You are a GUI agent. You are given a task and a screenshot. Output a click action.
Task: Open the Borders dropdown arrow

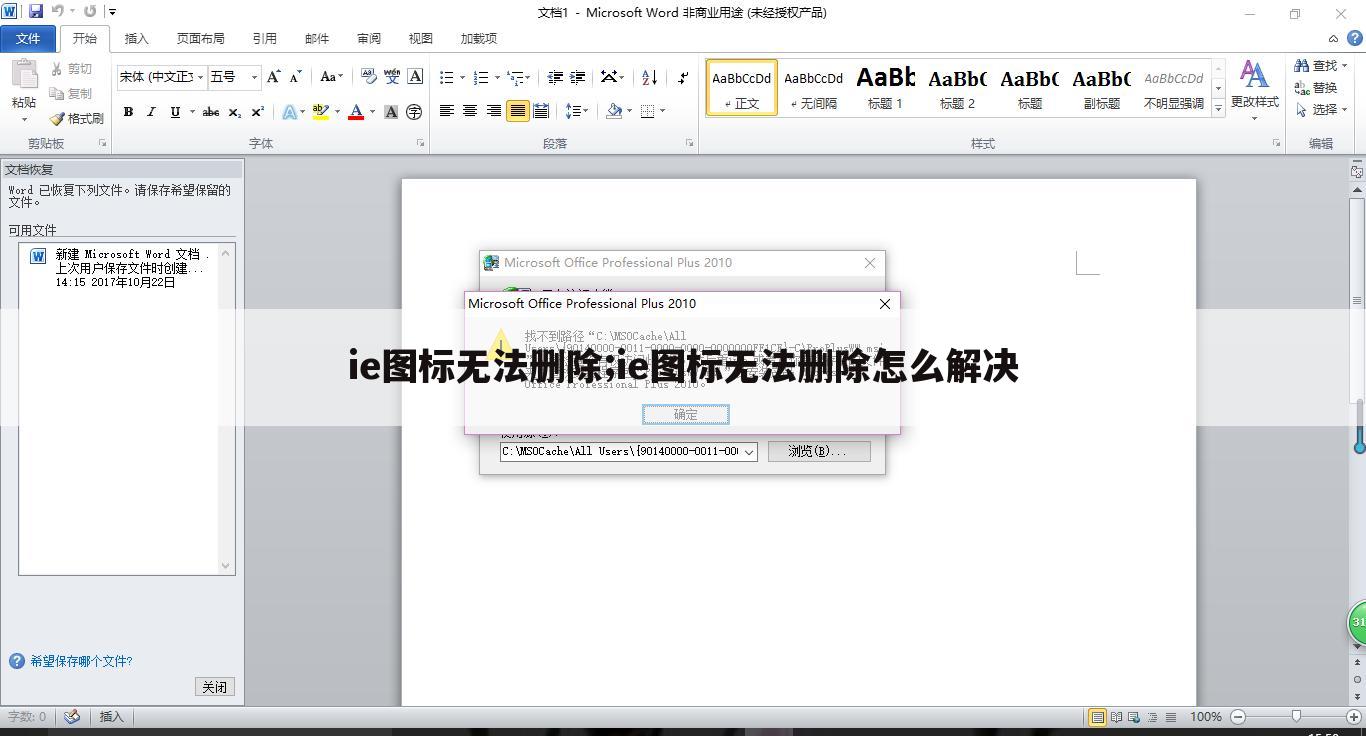662,111
